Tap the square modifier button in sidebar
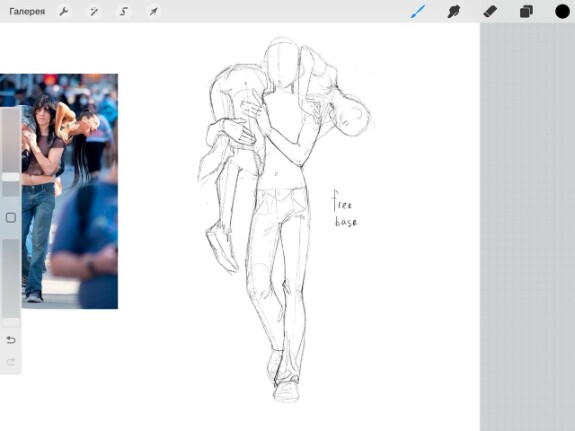 coord(11,218)
